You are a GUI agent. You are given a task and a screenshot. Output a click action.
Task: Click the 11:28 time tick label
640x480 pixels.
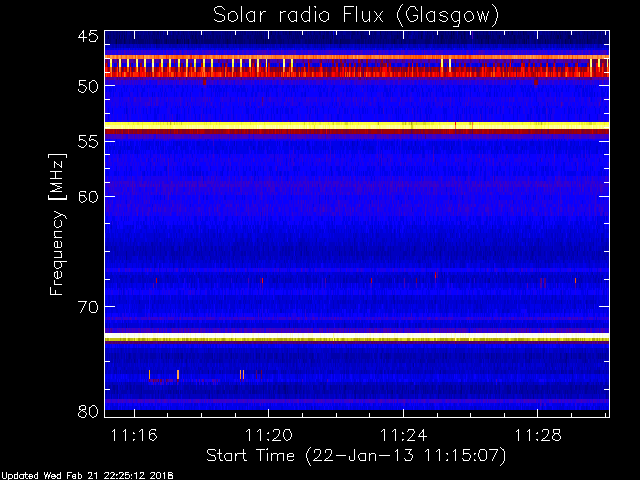coord(538,435)
